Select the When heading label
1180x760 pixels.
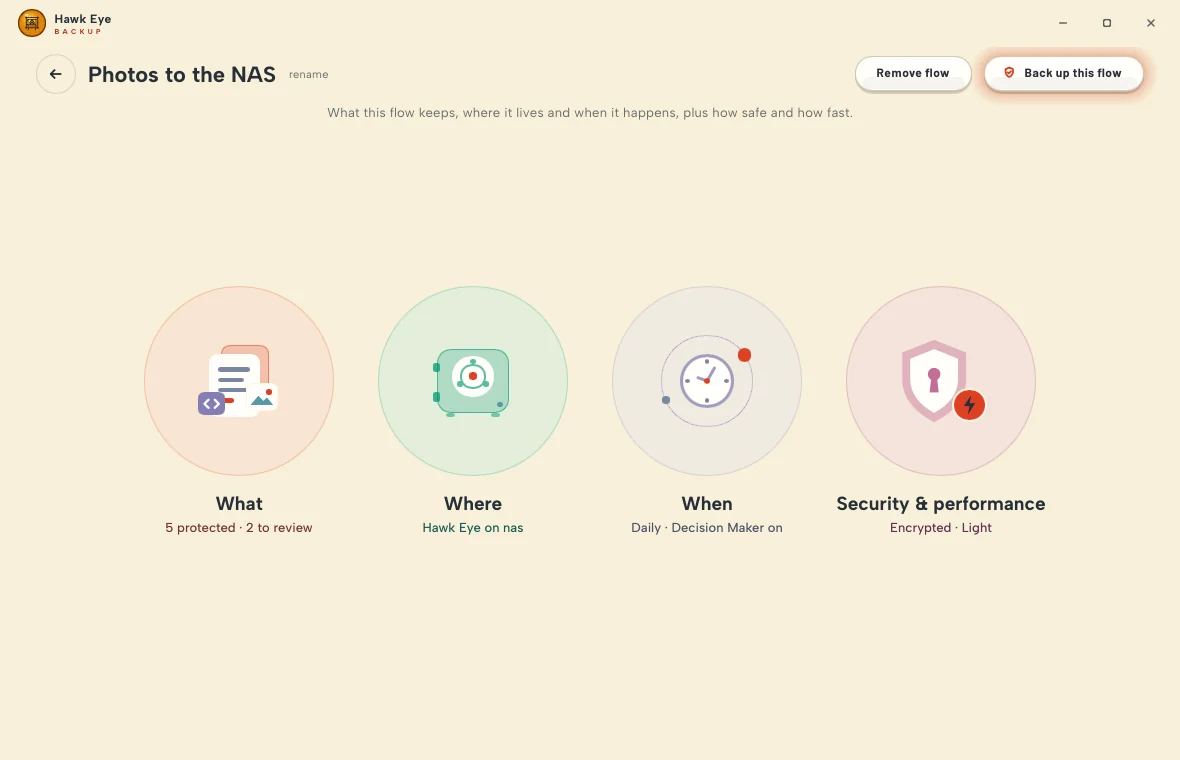707,503
